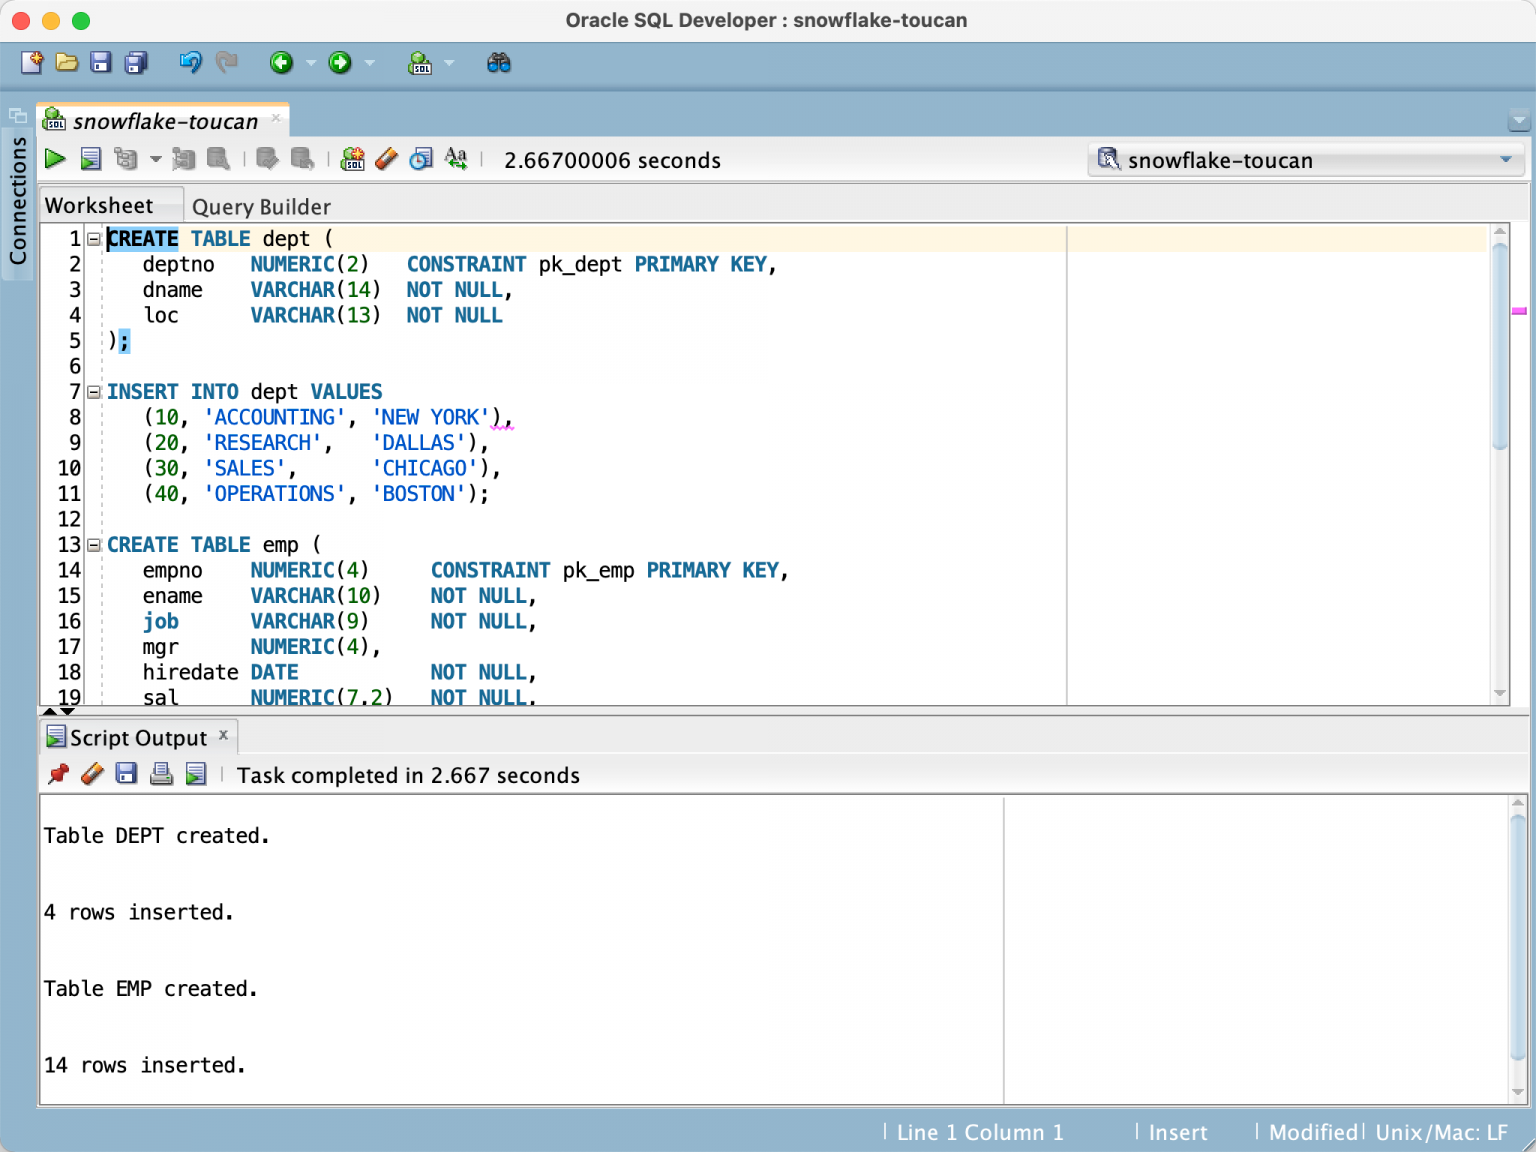Click the binoculars Find DB Object icon

pos(498,63)
